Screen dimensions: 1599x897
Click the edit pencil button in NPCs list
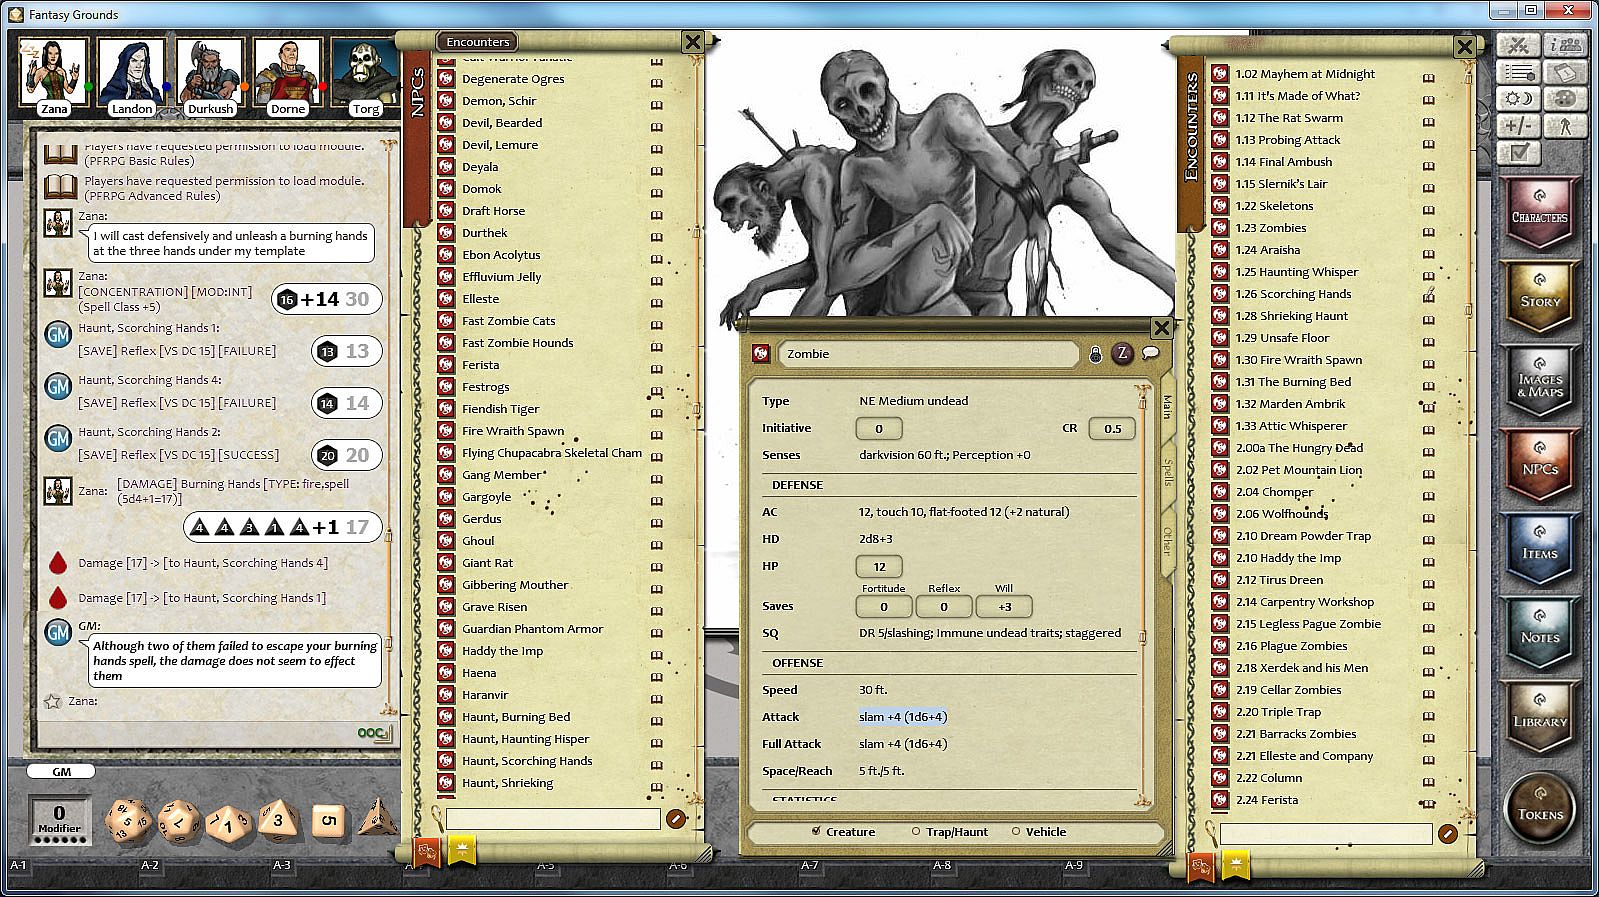point(676,819)
